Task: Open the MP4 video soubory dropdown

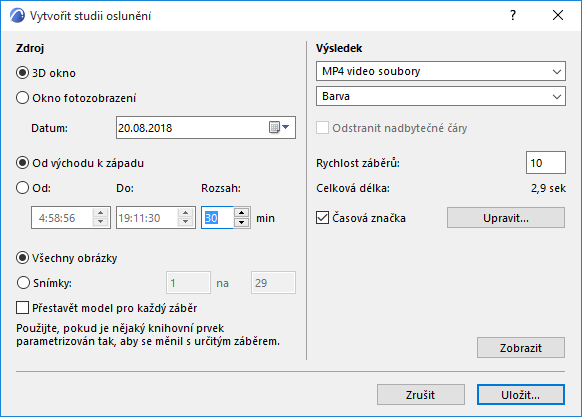Action: coord(441,71)
